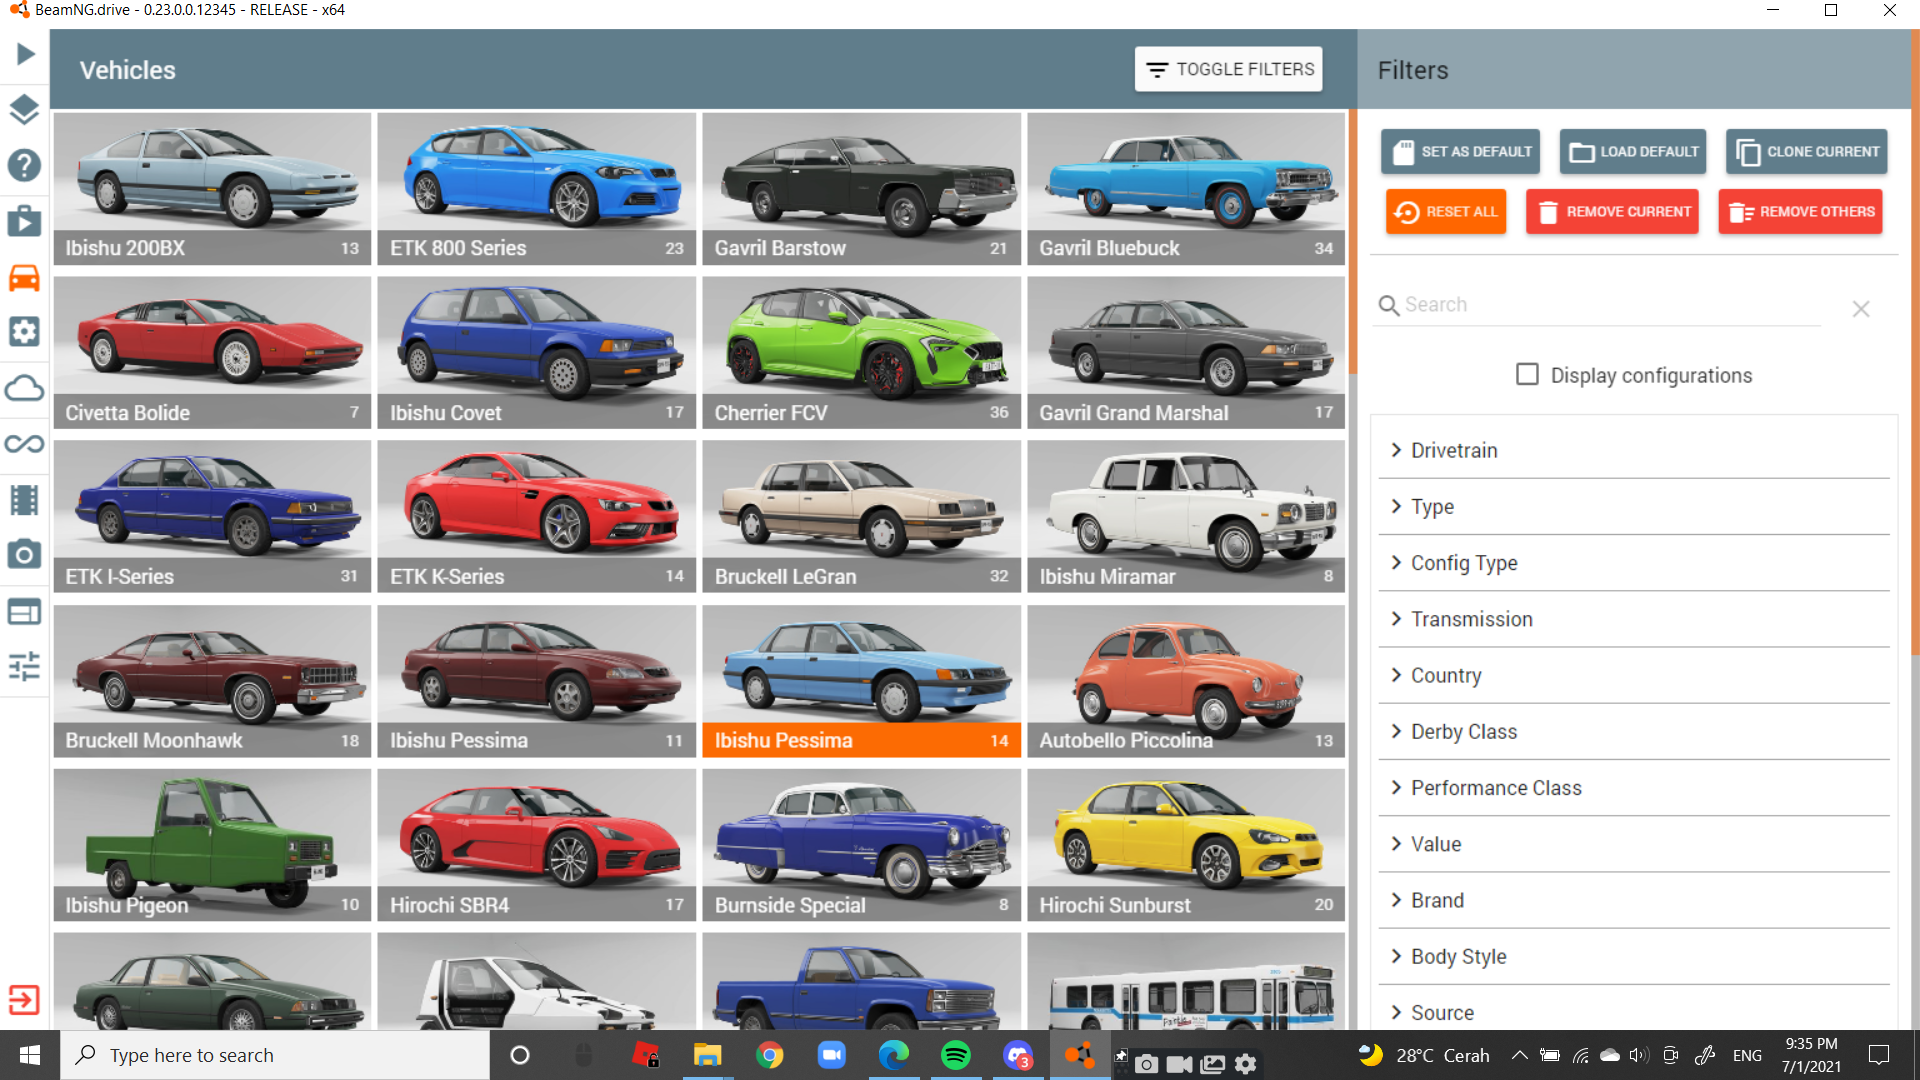Expand the Body Style filter
The image size is (1920, 1080).
(x=1634, y=956)
